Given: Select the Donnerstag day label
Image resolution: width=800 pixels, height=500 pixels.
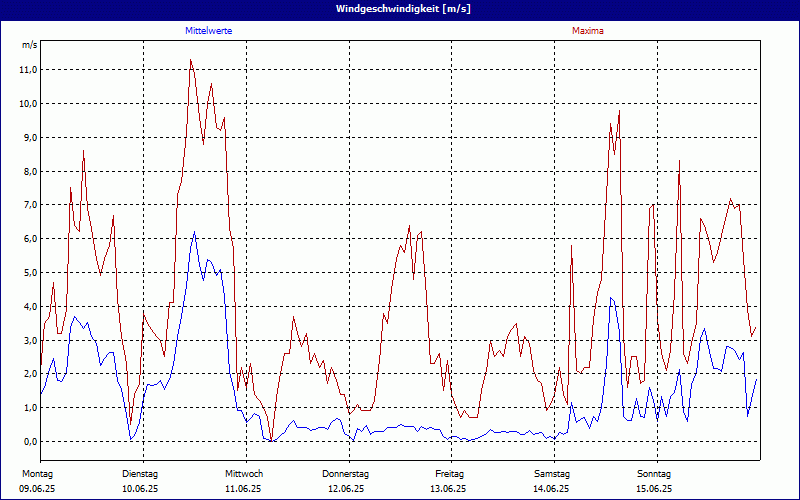Looking at the screenshot, I should tap(346, 474).
